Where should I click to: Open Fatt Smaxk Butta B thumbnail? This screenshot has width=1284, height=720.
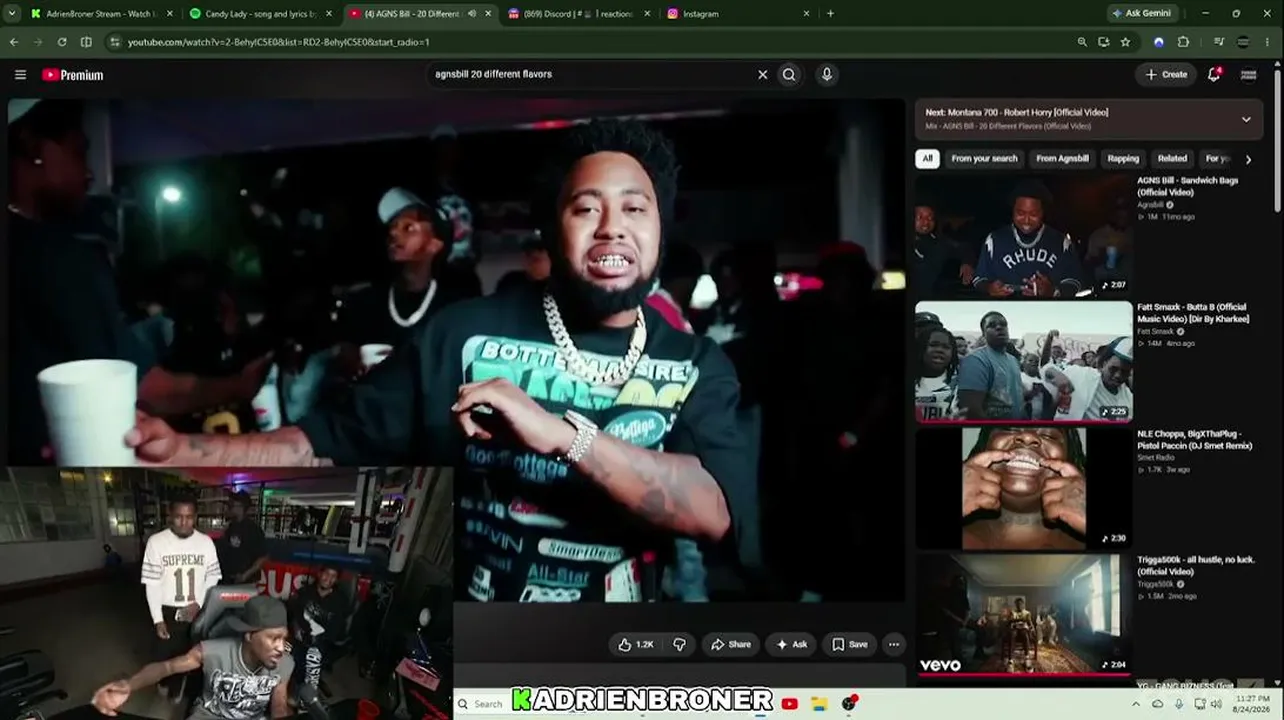pos(1024,362)
